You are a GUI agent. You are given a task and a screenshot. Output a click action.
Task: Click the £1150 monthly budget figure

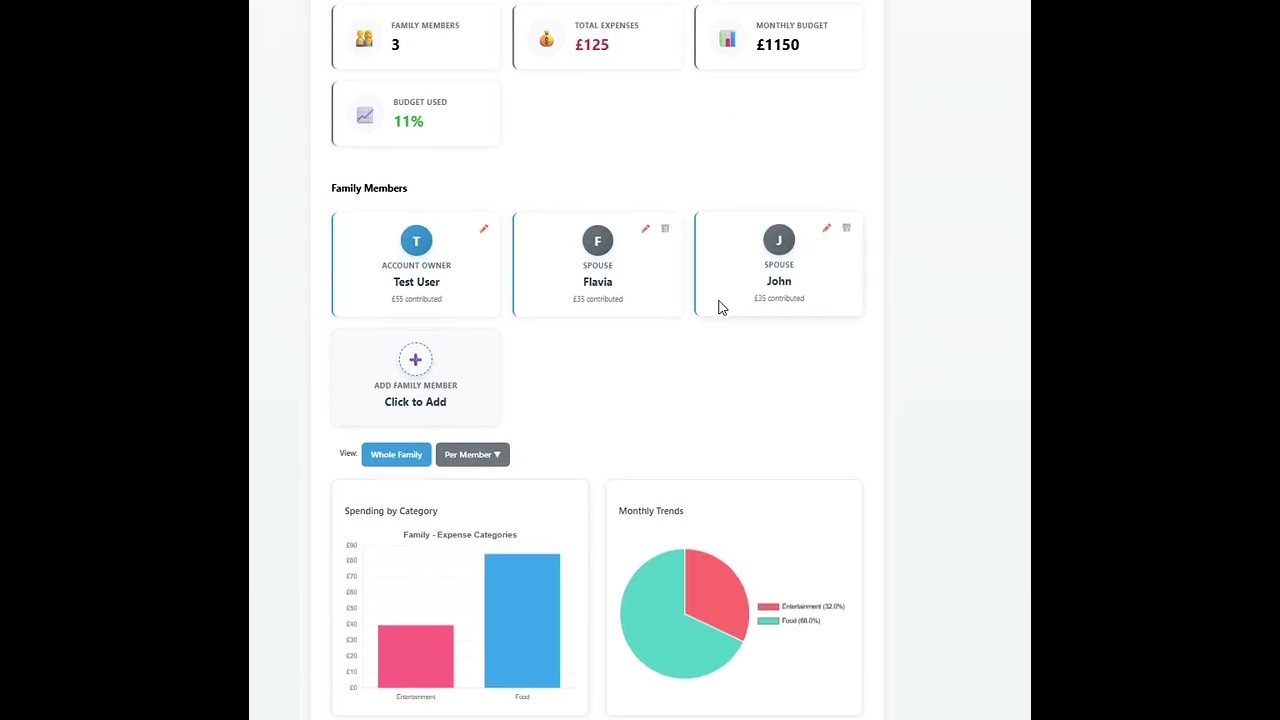777,45
